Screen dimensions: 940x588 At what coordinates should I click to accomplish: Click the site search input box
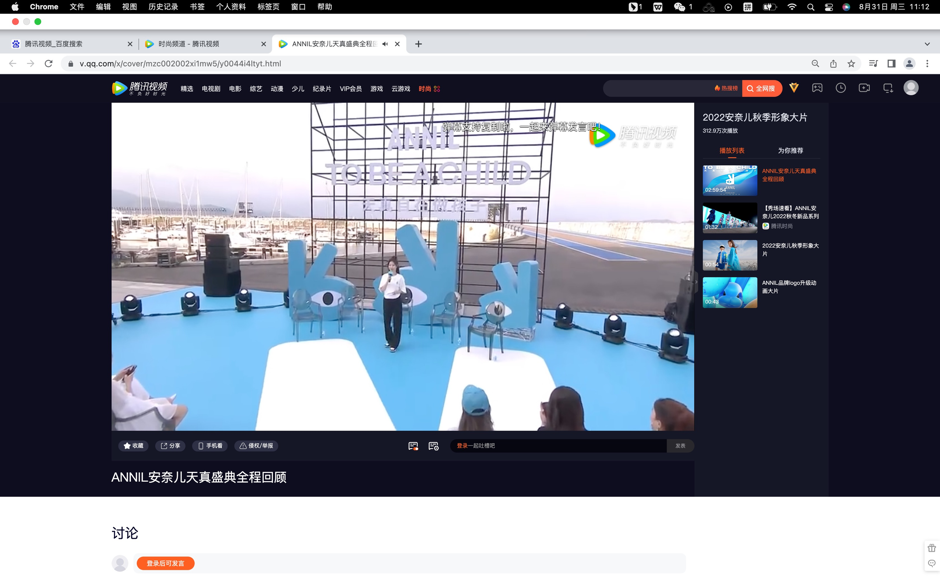[x=658, y=88]
